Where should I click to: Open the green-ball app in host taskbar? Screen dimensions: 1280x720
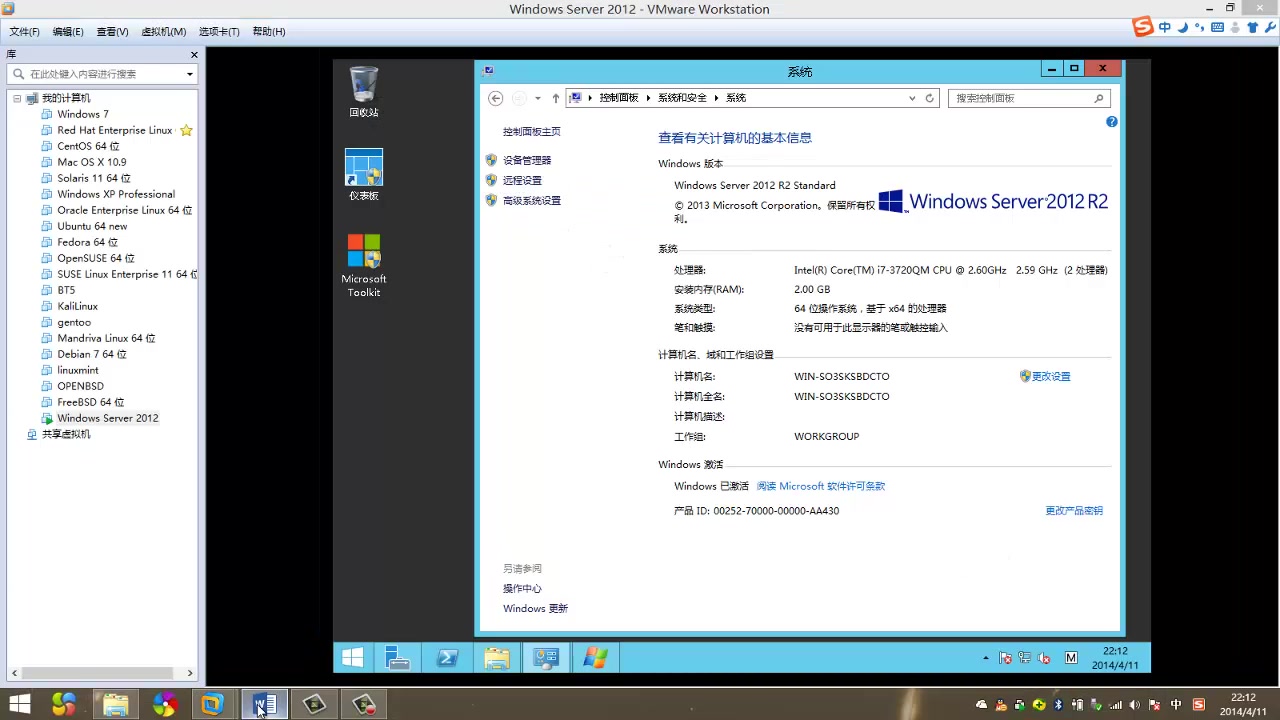(64, 704)
